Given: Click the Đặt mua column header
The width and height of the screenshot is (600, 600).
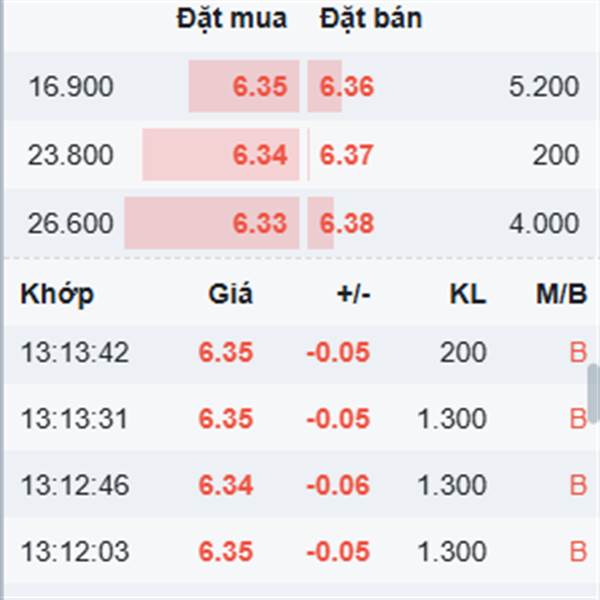Looking at the screenshot, I should (232, 19).
